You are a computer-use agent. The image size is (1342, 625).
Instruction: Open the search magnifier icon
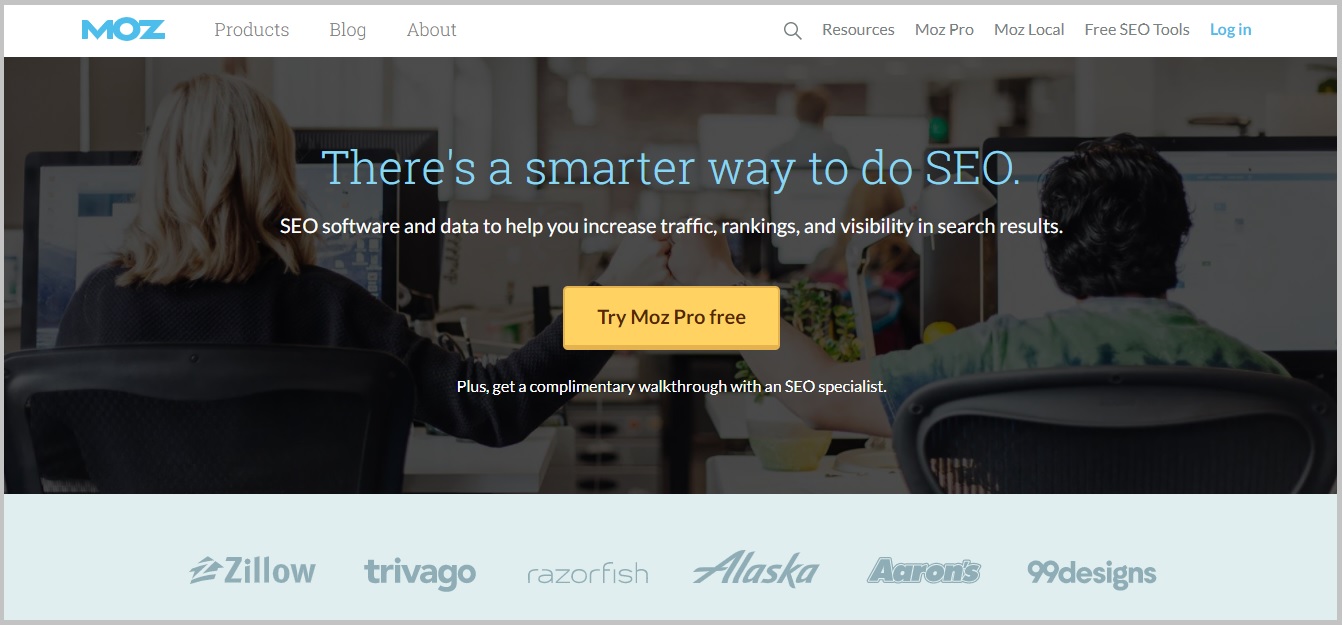tap(792, 31)
